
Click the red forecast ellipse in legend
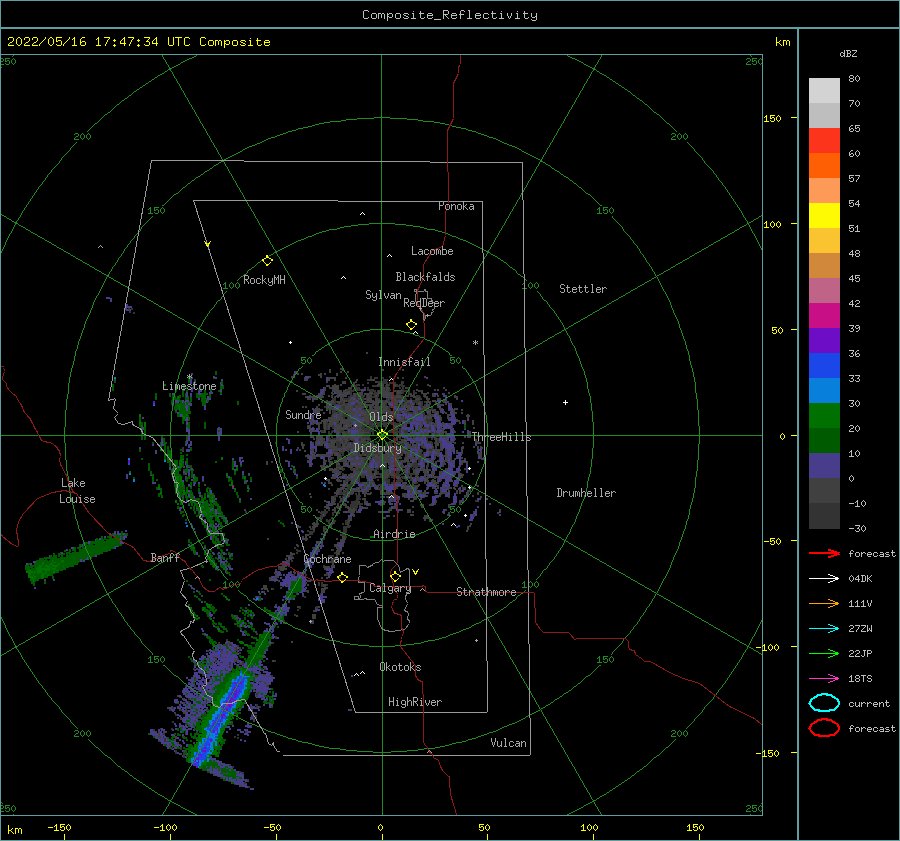(x=824, y=728)
